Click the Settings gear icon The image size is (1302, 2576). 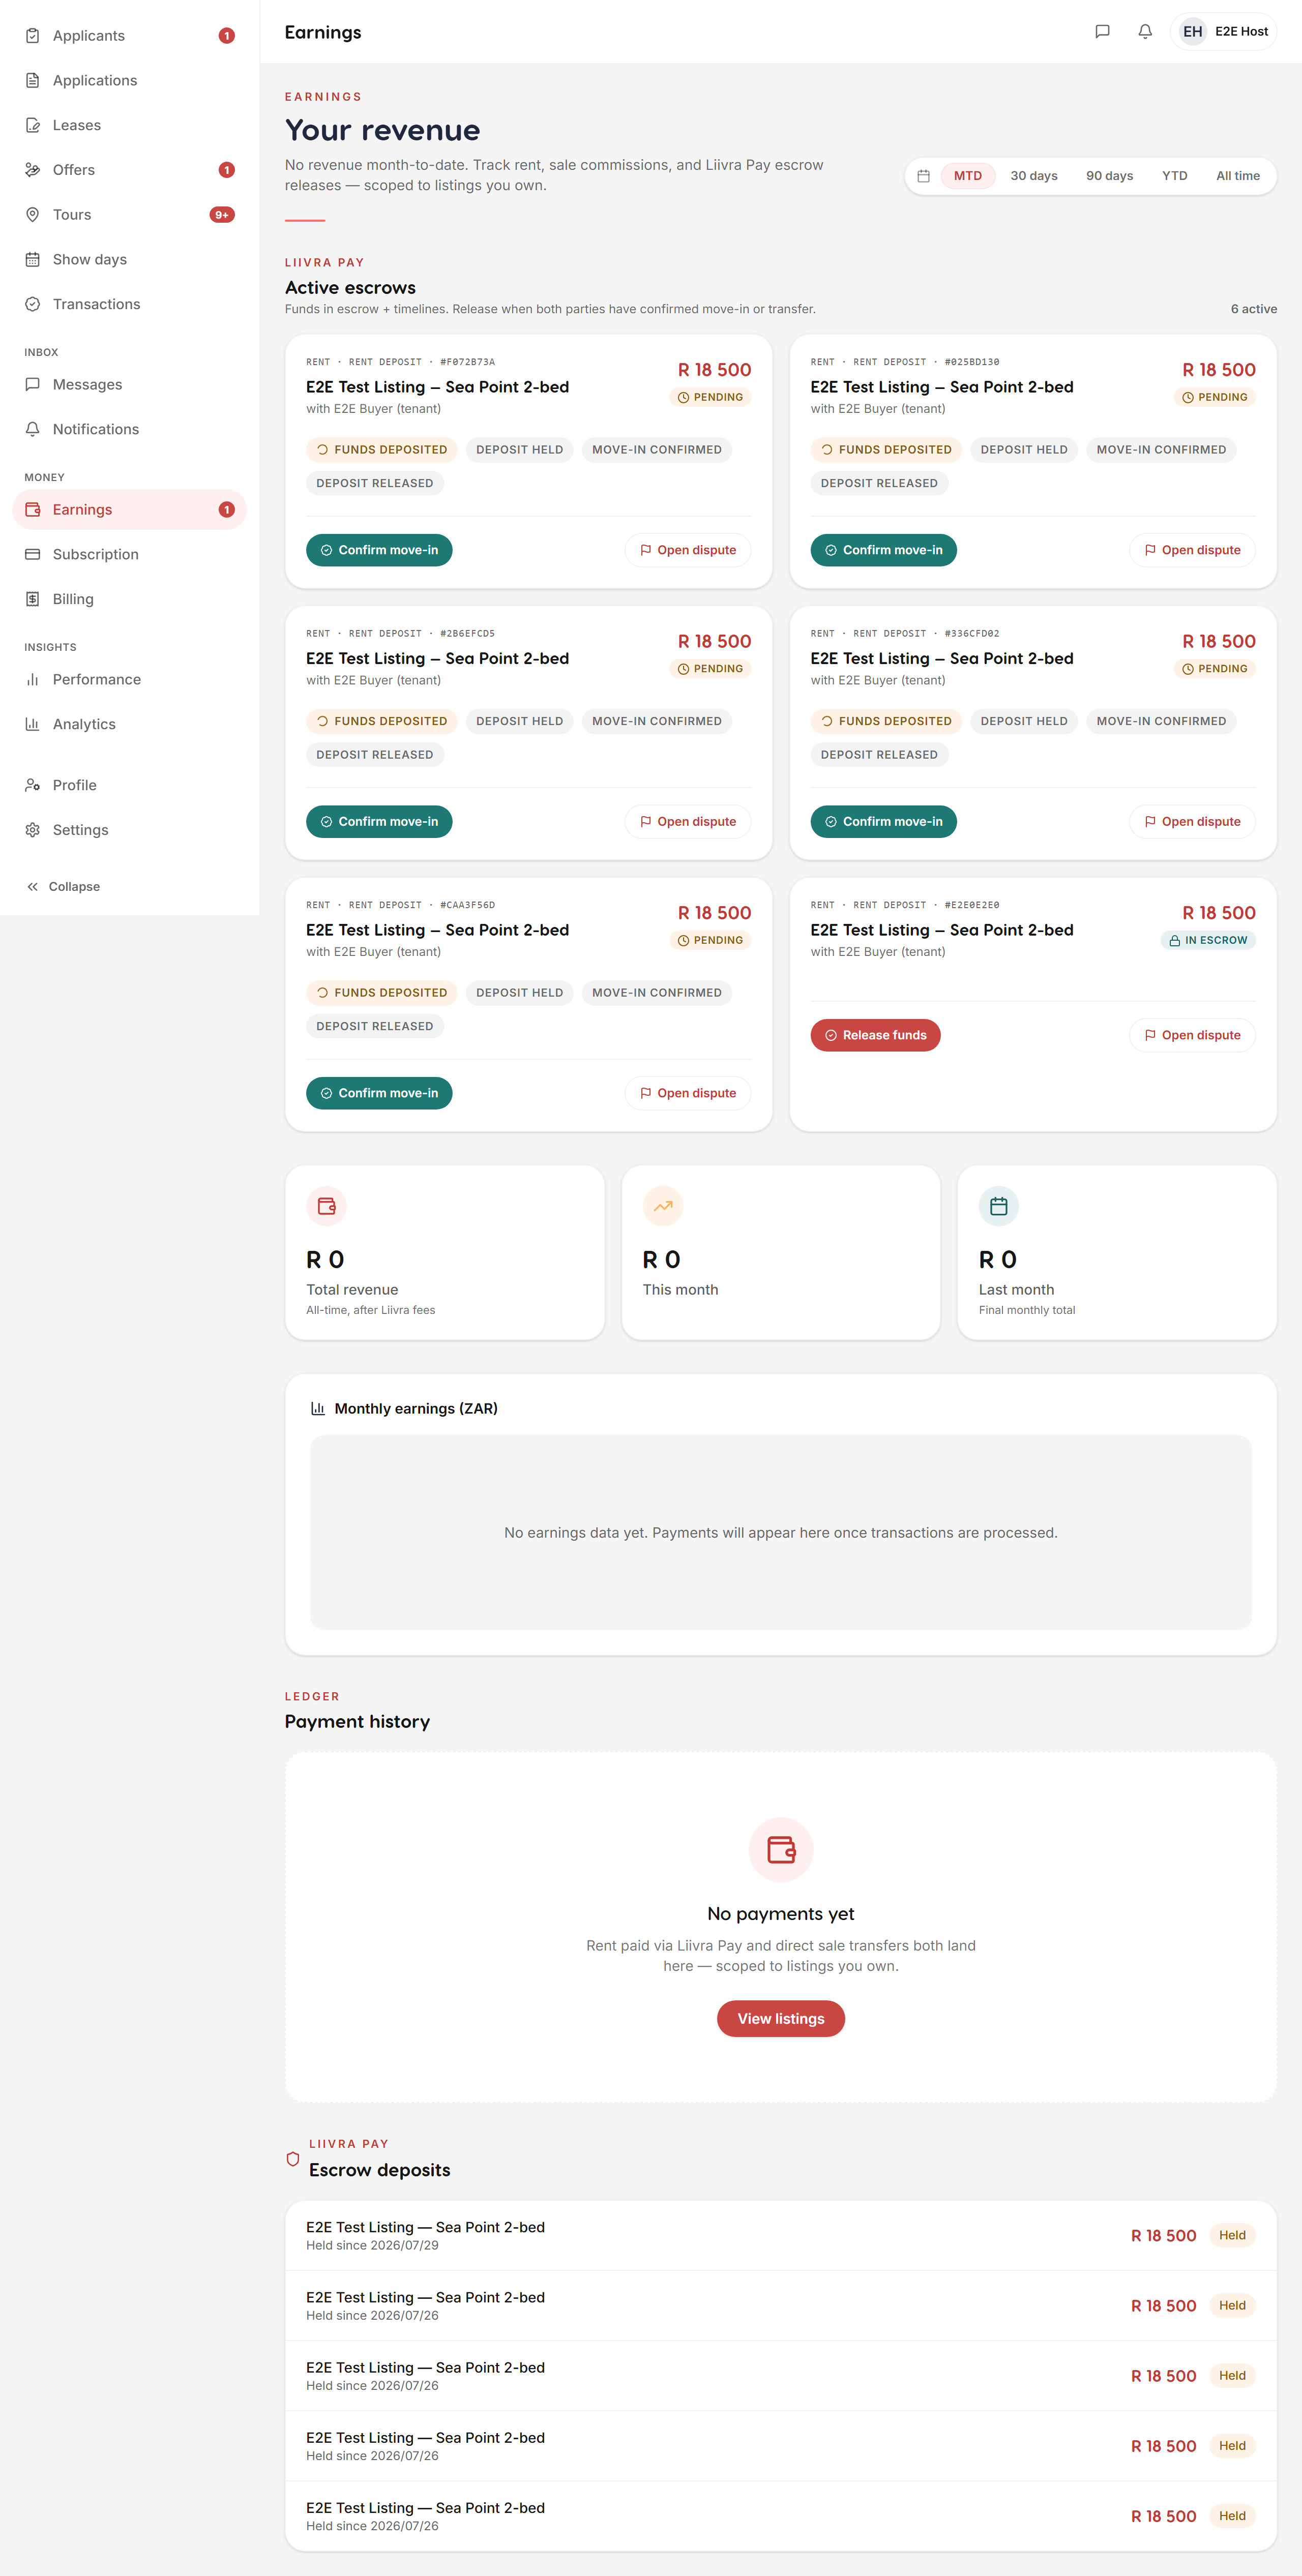(x=32, y=831)
